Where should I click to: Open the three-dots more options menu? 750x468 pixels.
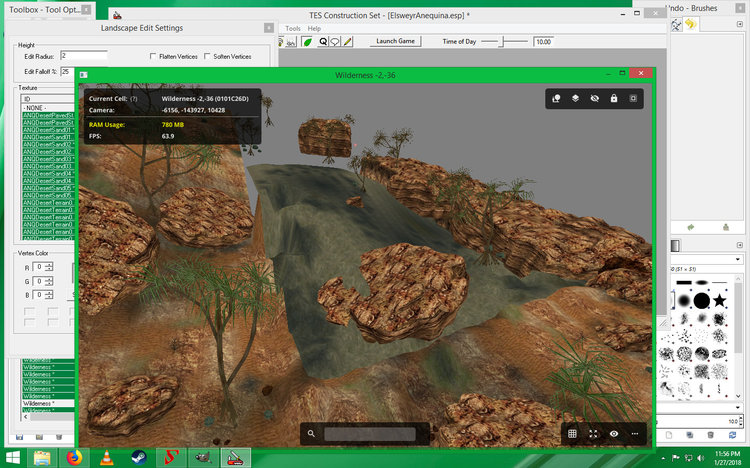(x=635, y=434)
